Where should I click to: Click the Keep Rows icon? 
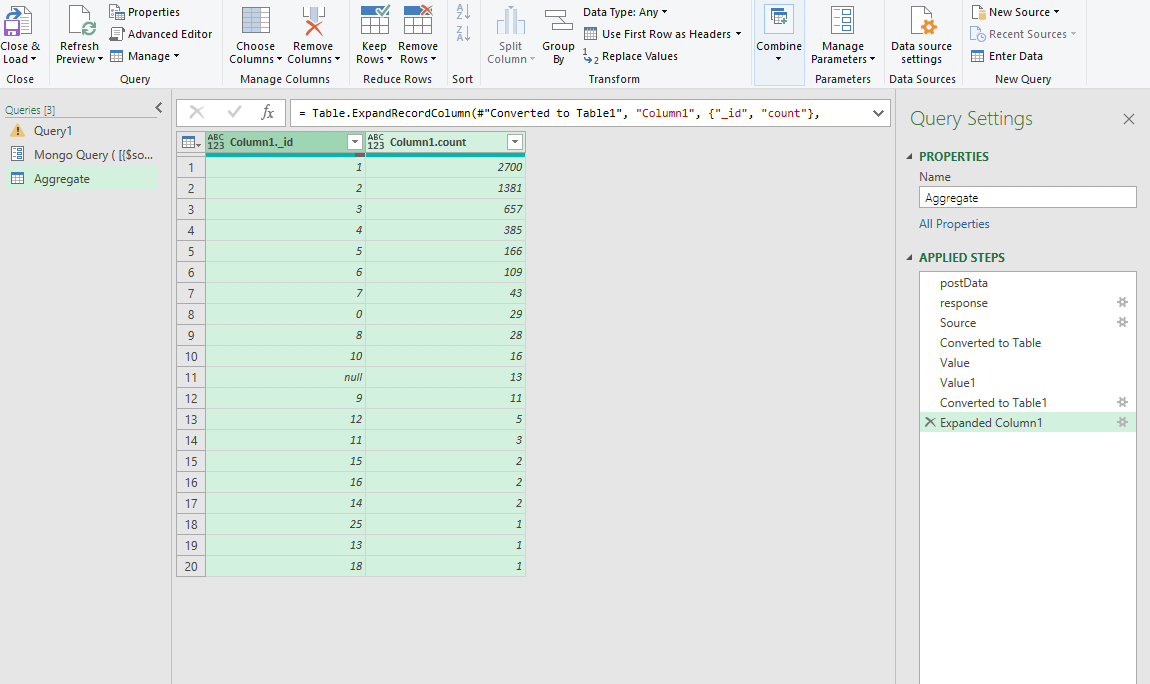tap(375, 21)
